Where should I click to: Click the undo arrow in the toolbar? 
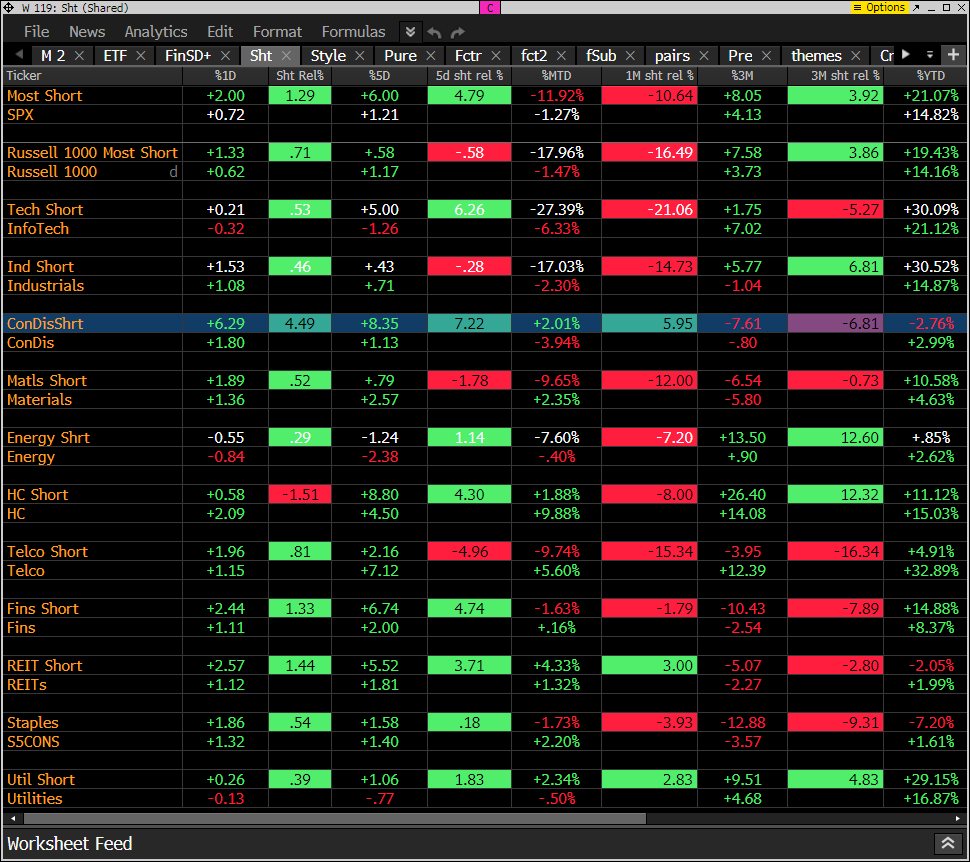coord(434,32)
